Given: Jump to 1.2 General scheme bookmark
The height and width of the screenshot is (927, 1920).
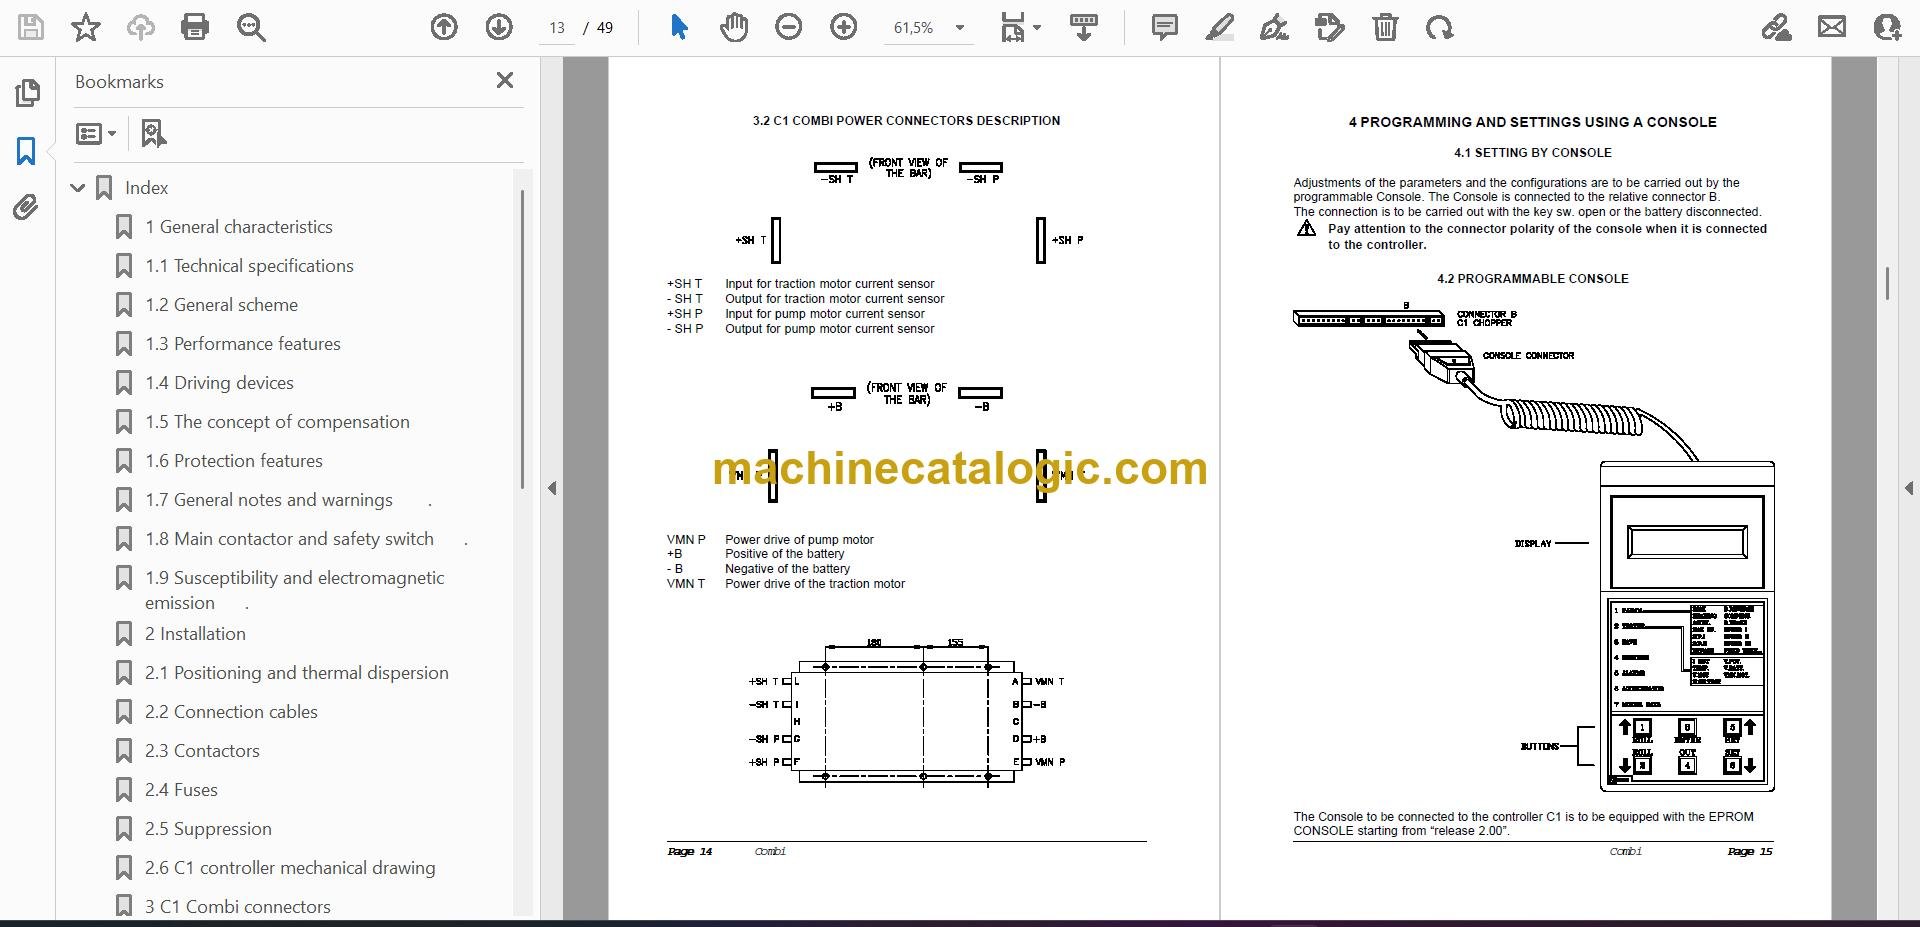Looking at the screenshot, I should point(221,305).
